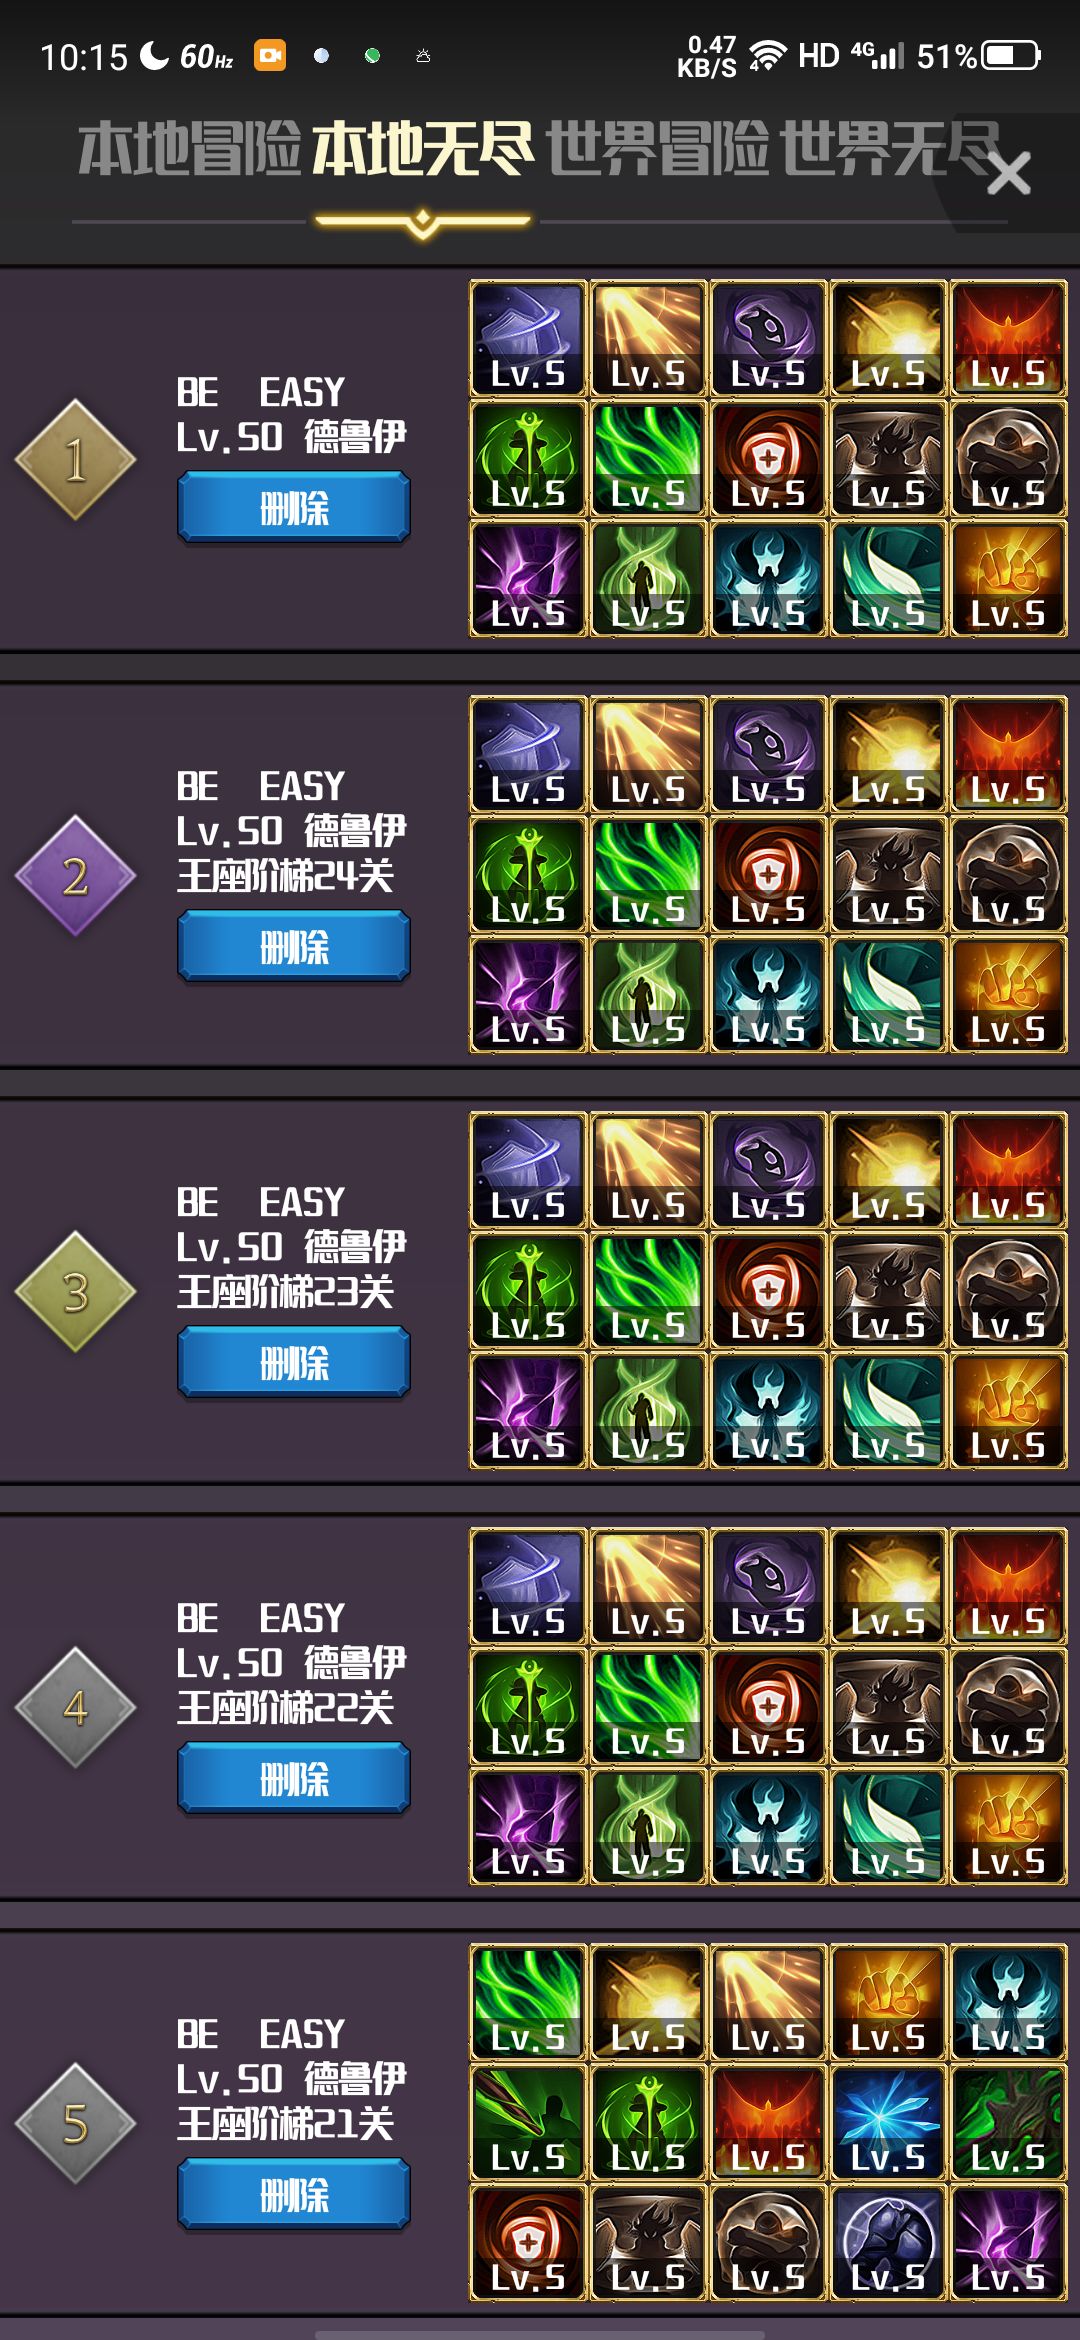Delete the 王座阶梯22关 record
This screenshot has height=2340, width=1080.
pyautogui.click(x=294, y=1778)
